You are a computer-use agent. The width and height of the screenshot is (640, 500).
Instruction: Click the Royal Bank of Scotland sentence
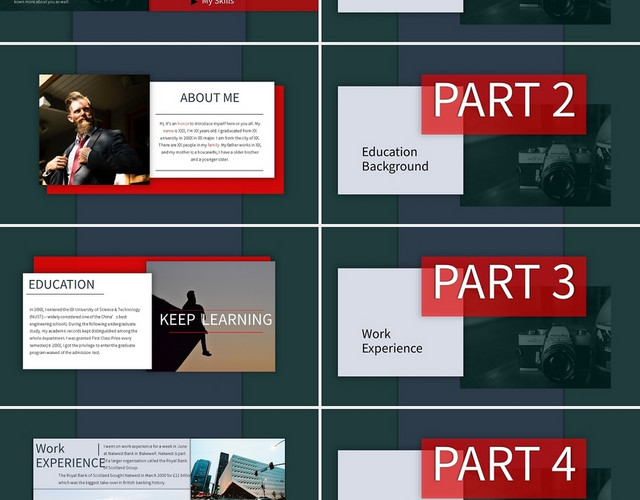124,479
